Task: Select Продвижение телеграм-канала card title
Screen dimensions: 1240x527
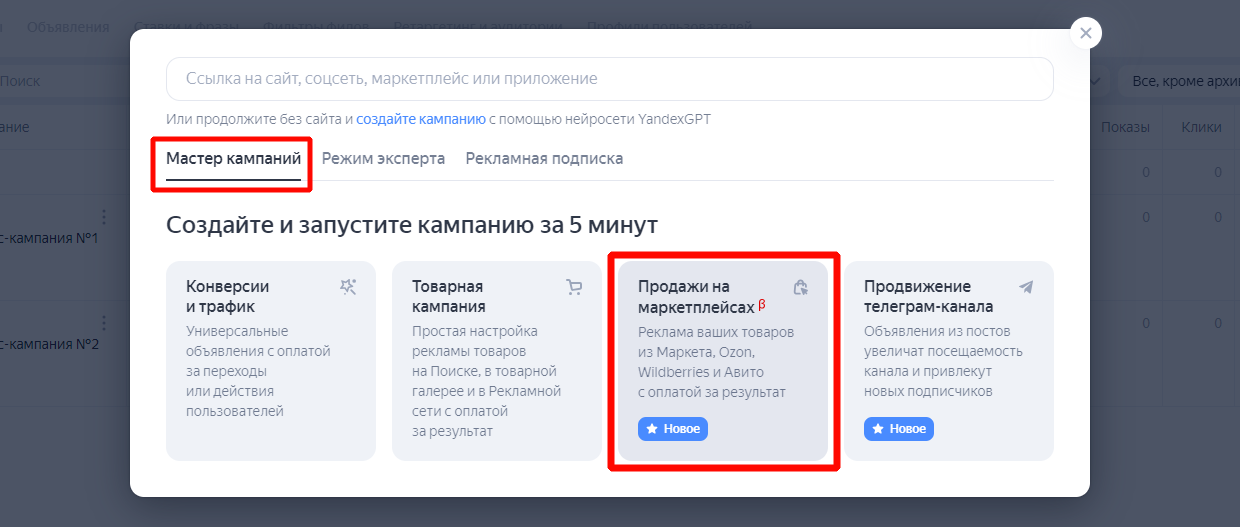Action: click(x=928, y=296)
